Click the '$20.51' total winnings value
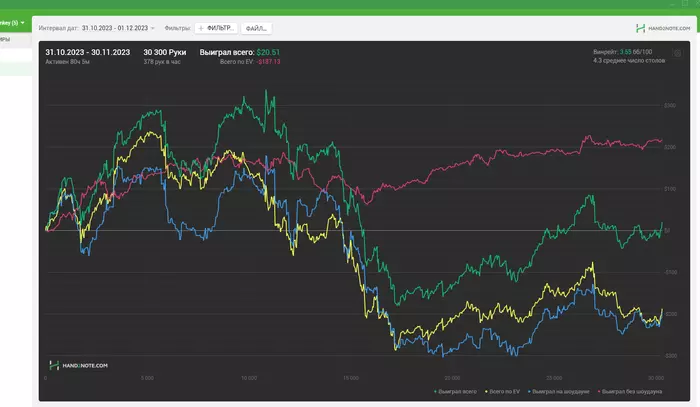The width and height of the screenshot is (700, 407). [268, 52]
